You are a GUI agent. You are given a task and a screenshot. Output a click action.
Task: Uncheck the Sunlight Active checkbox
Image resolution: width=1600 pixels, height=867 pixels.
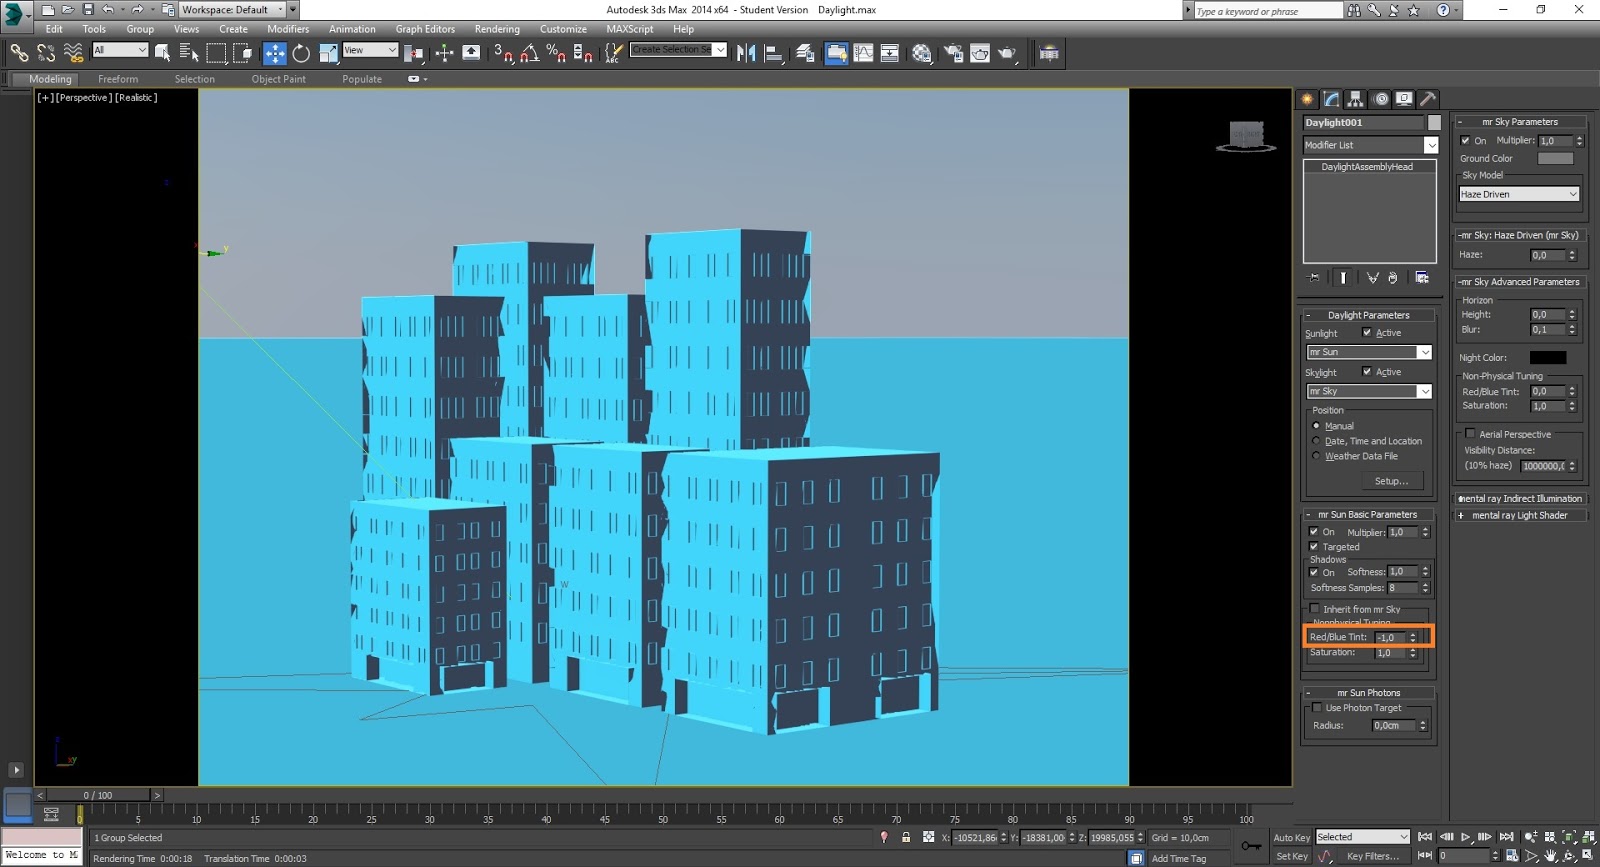click(x=1367, y=333)
